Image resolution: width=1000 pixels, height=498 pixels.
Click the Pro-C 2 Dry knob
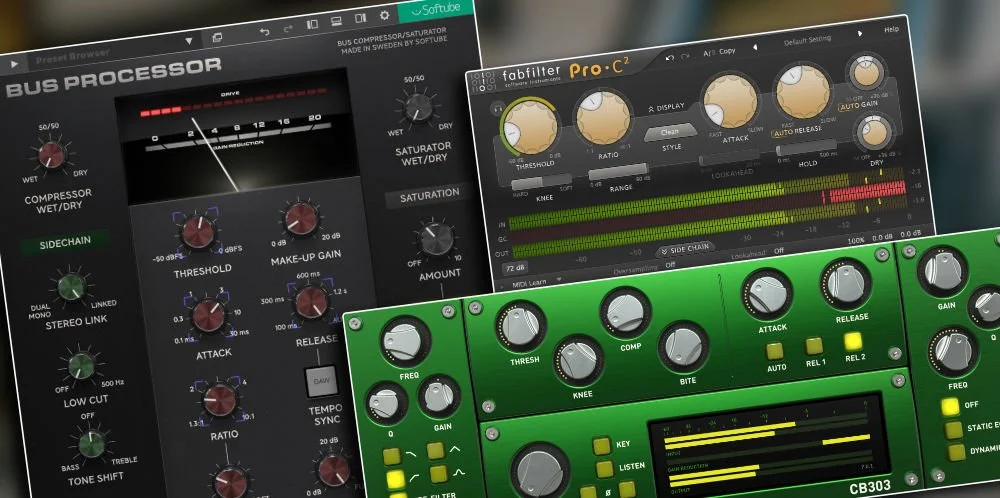tap(874, 133)
